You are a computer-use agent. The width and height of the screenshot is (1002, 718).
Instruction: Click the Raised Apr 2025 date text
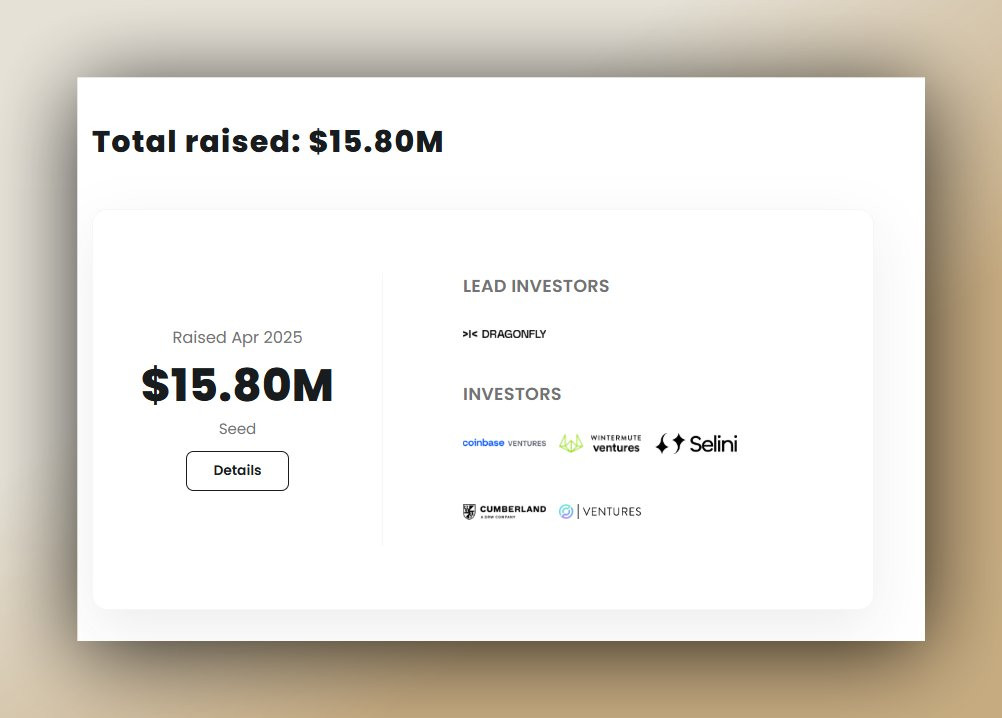237,337
